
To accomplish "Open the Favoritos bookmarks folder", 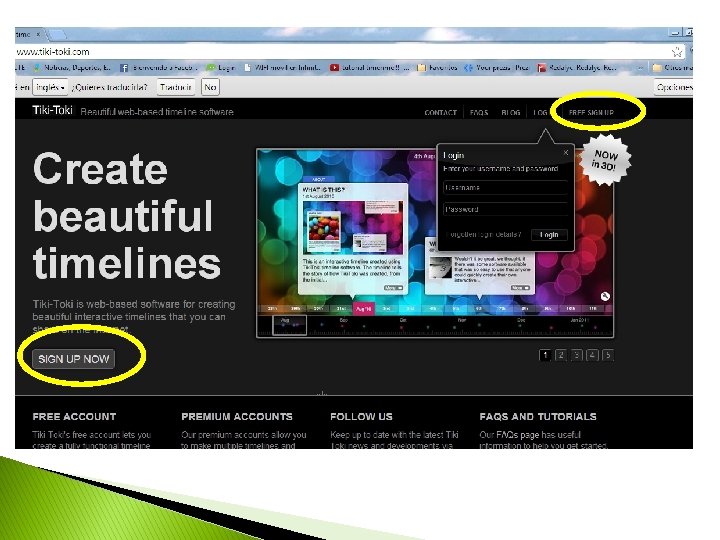I will pyautogui.click(x=437, y=68).
